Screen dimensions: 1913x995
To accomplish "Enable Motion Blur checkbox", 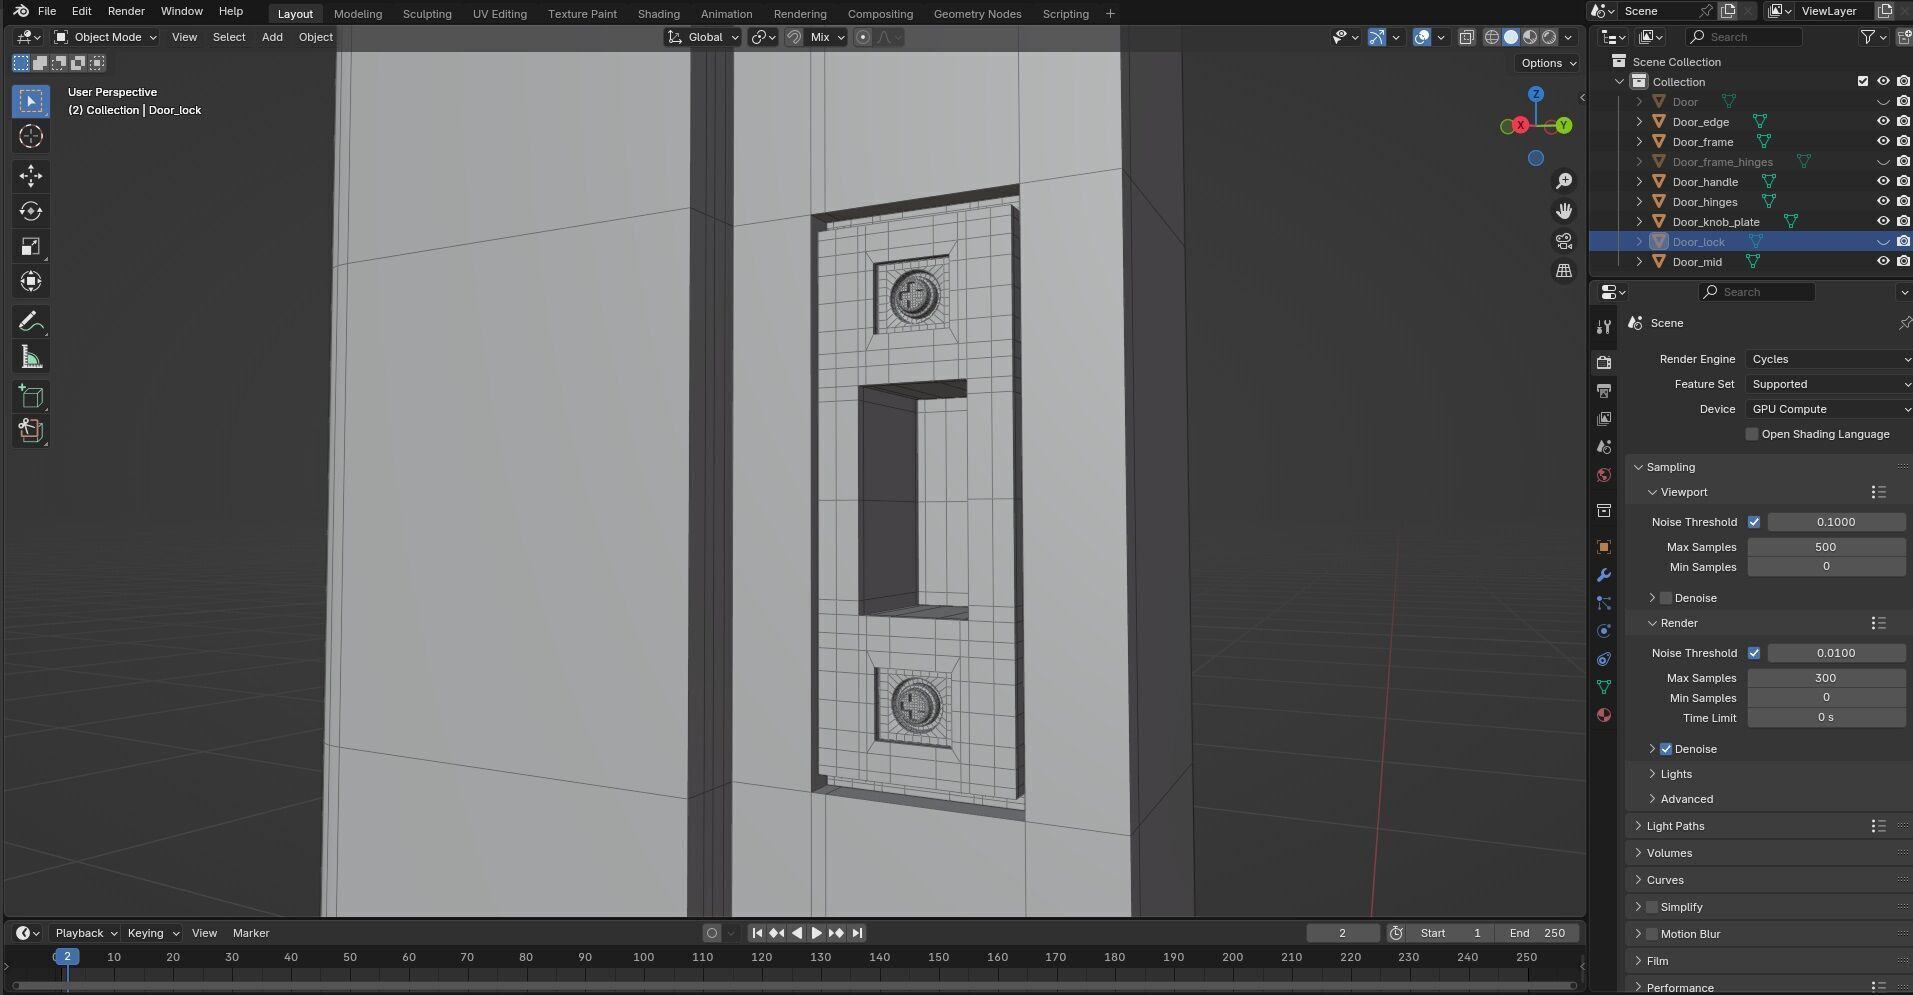I will 1652,934.
